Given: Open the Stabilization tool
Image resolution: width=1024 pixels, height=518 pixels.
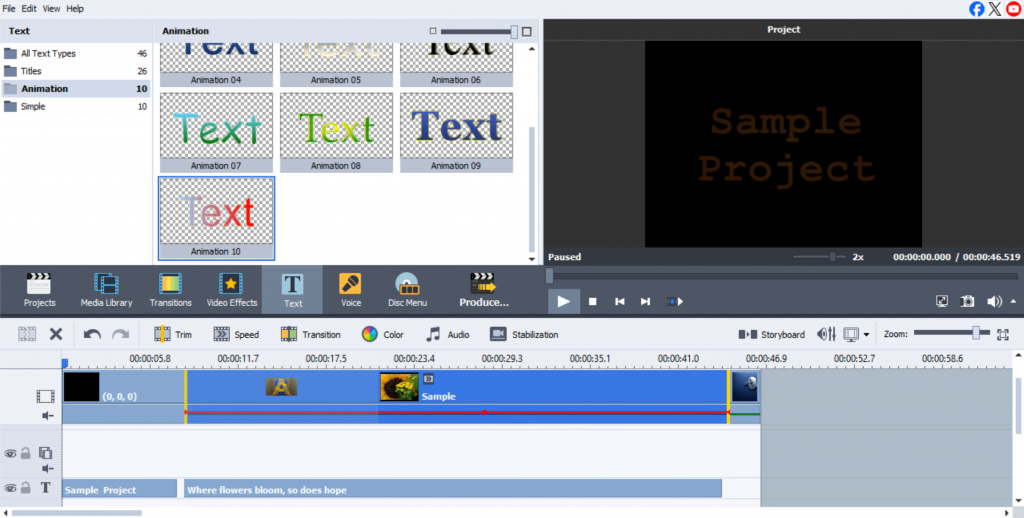Looking at the screenshot, I should click(x=524, y=334).
